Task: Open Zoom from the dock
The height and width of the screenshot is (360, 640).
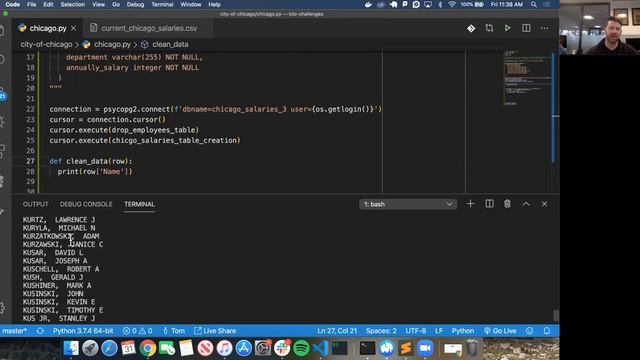Action: click(x=425, y=348)
